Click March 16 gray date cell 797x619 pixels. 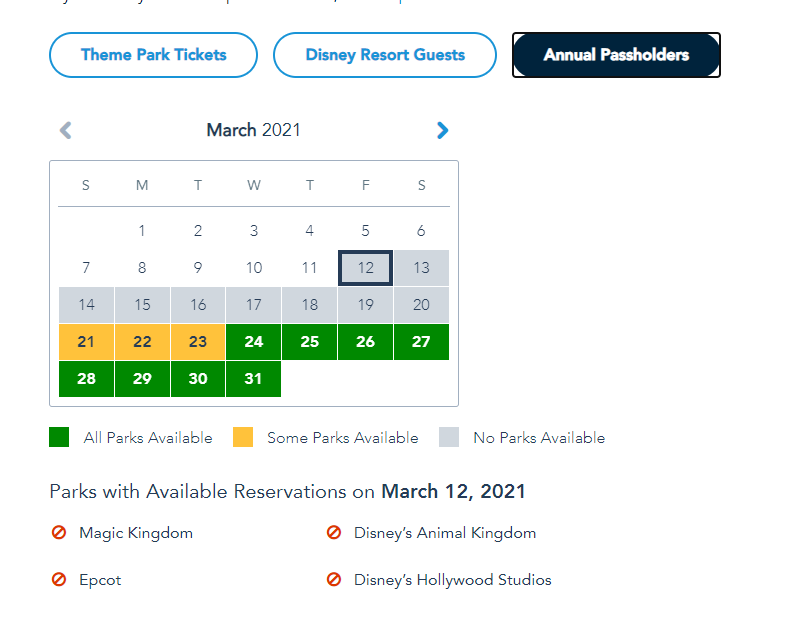click(x=198, y=305)
